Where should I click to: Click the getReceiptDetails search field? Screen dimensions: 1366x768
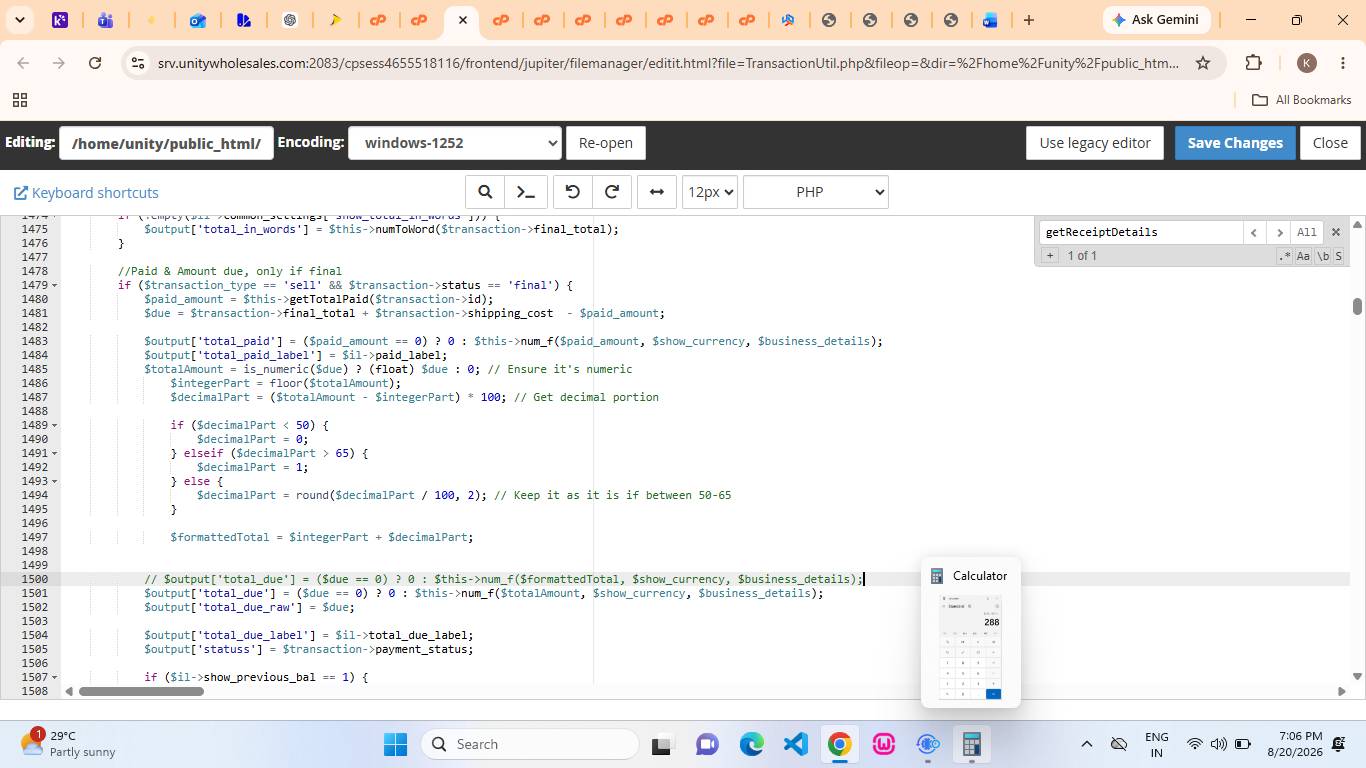(x=1140, y=232)
